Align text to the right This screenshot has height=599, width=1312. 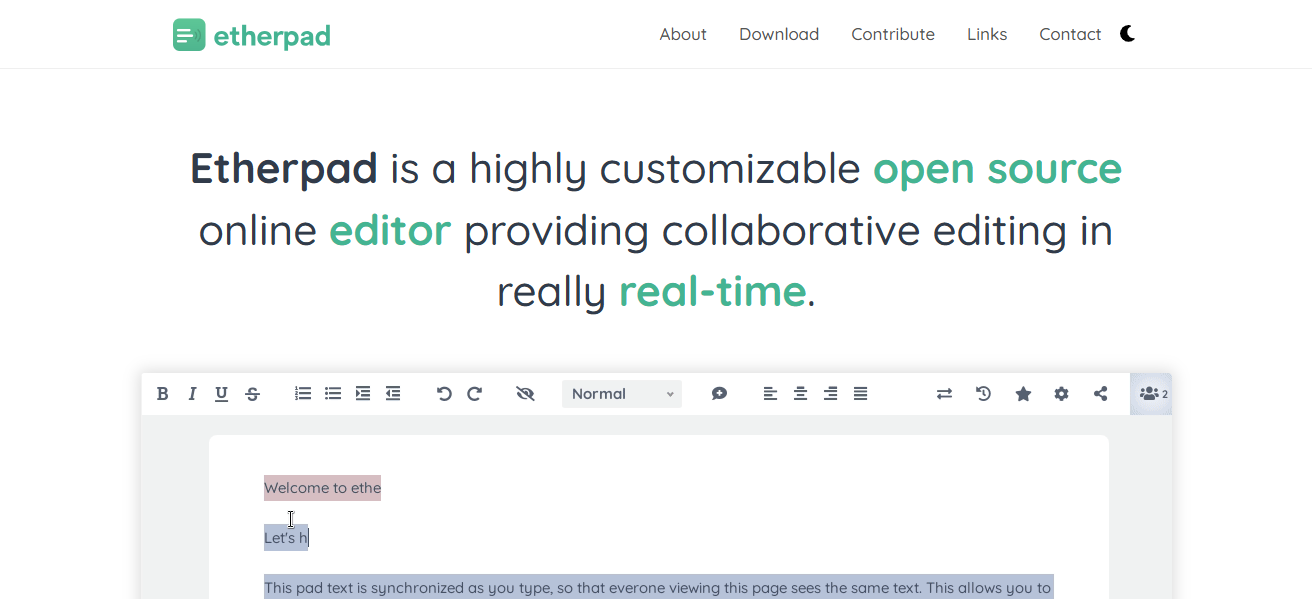pyautogui.click(x=830, y=394)
